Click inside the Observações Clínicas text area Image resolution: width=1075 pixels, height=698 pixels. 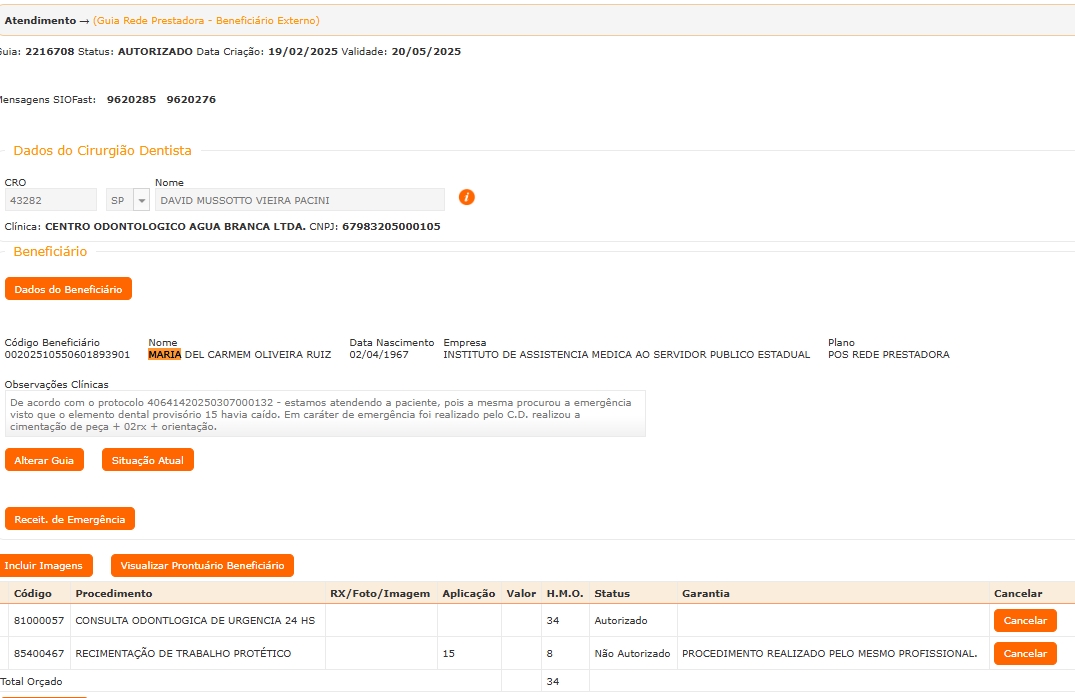tap(325, 414)
